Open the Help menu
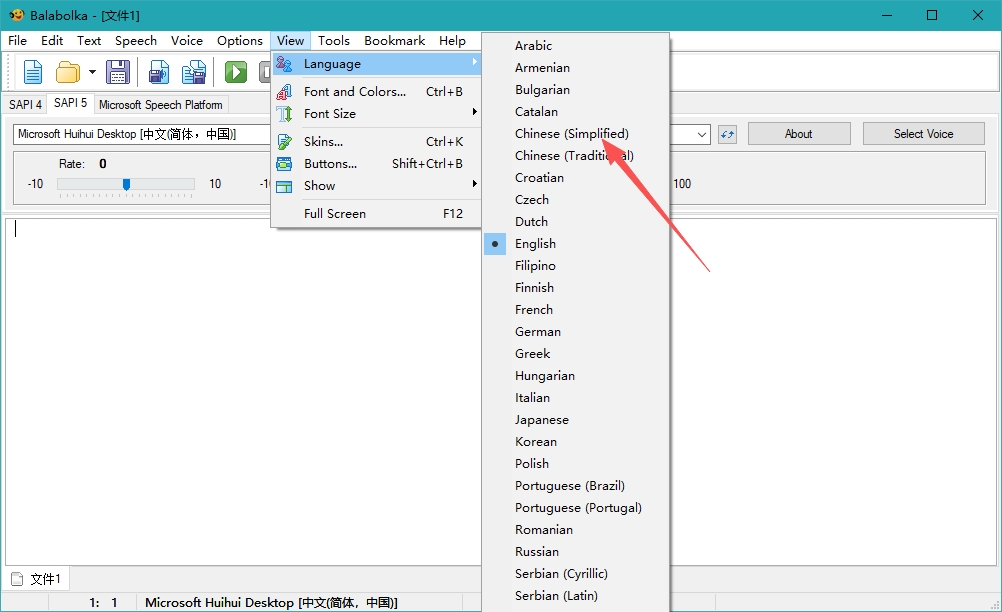Screen dimensions: 1002x612 pyautogui.click(x=452, y=40)
